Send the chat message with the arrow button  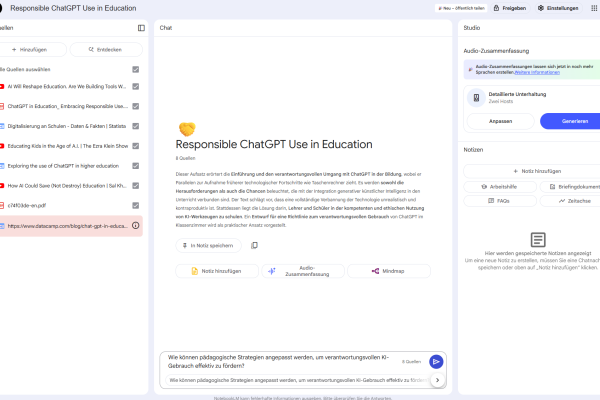point(436,361)
